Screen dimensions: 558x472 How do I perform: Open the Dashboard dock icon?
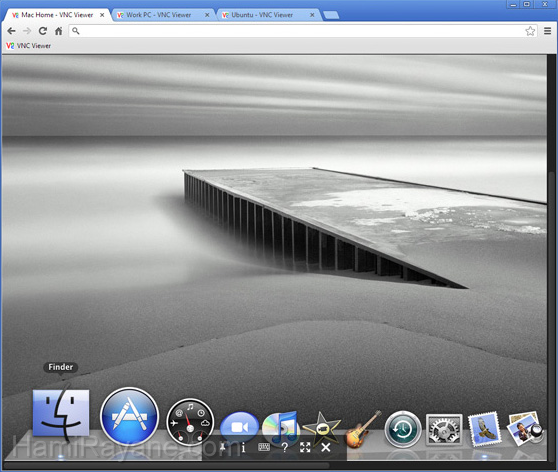point(190,423)
